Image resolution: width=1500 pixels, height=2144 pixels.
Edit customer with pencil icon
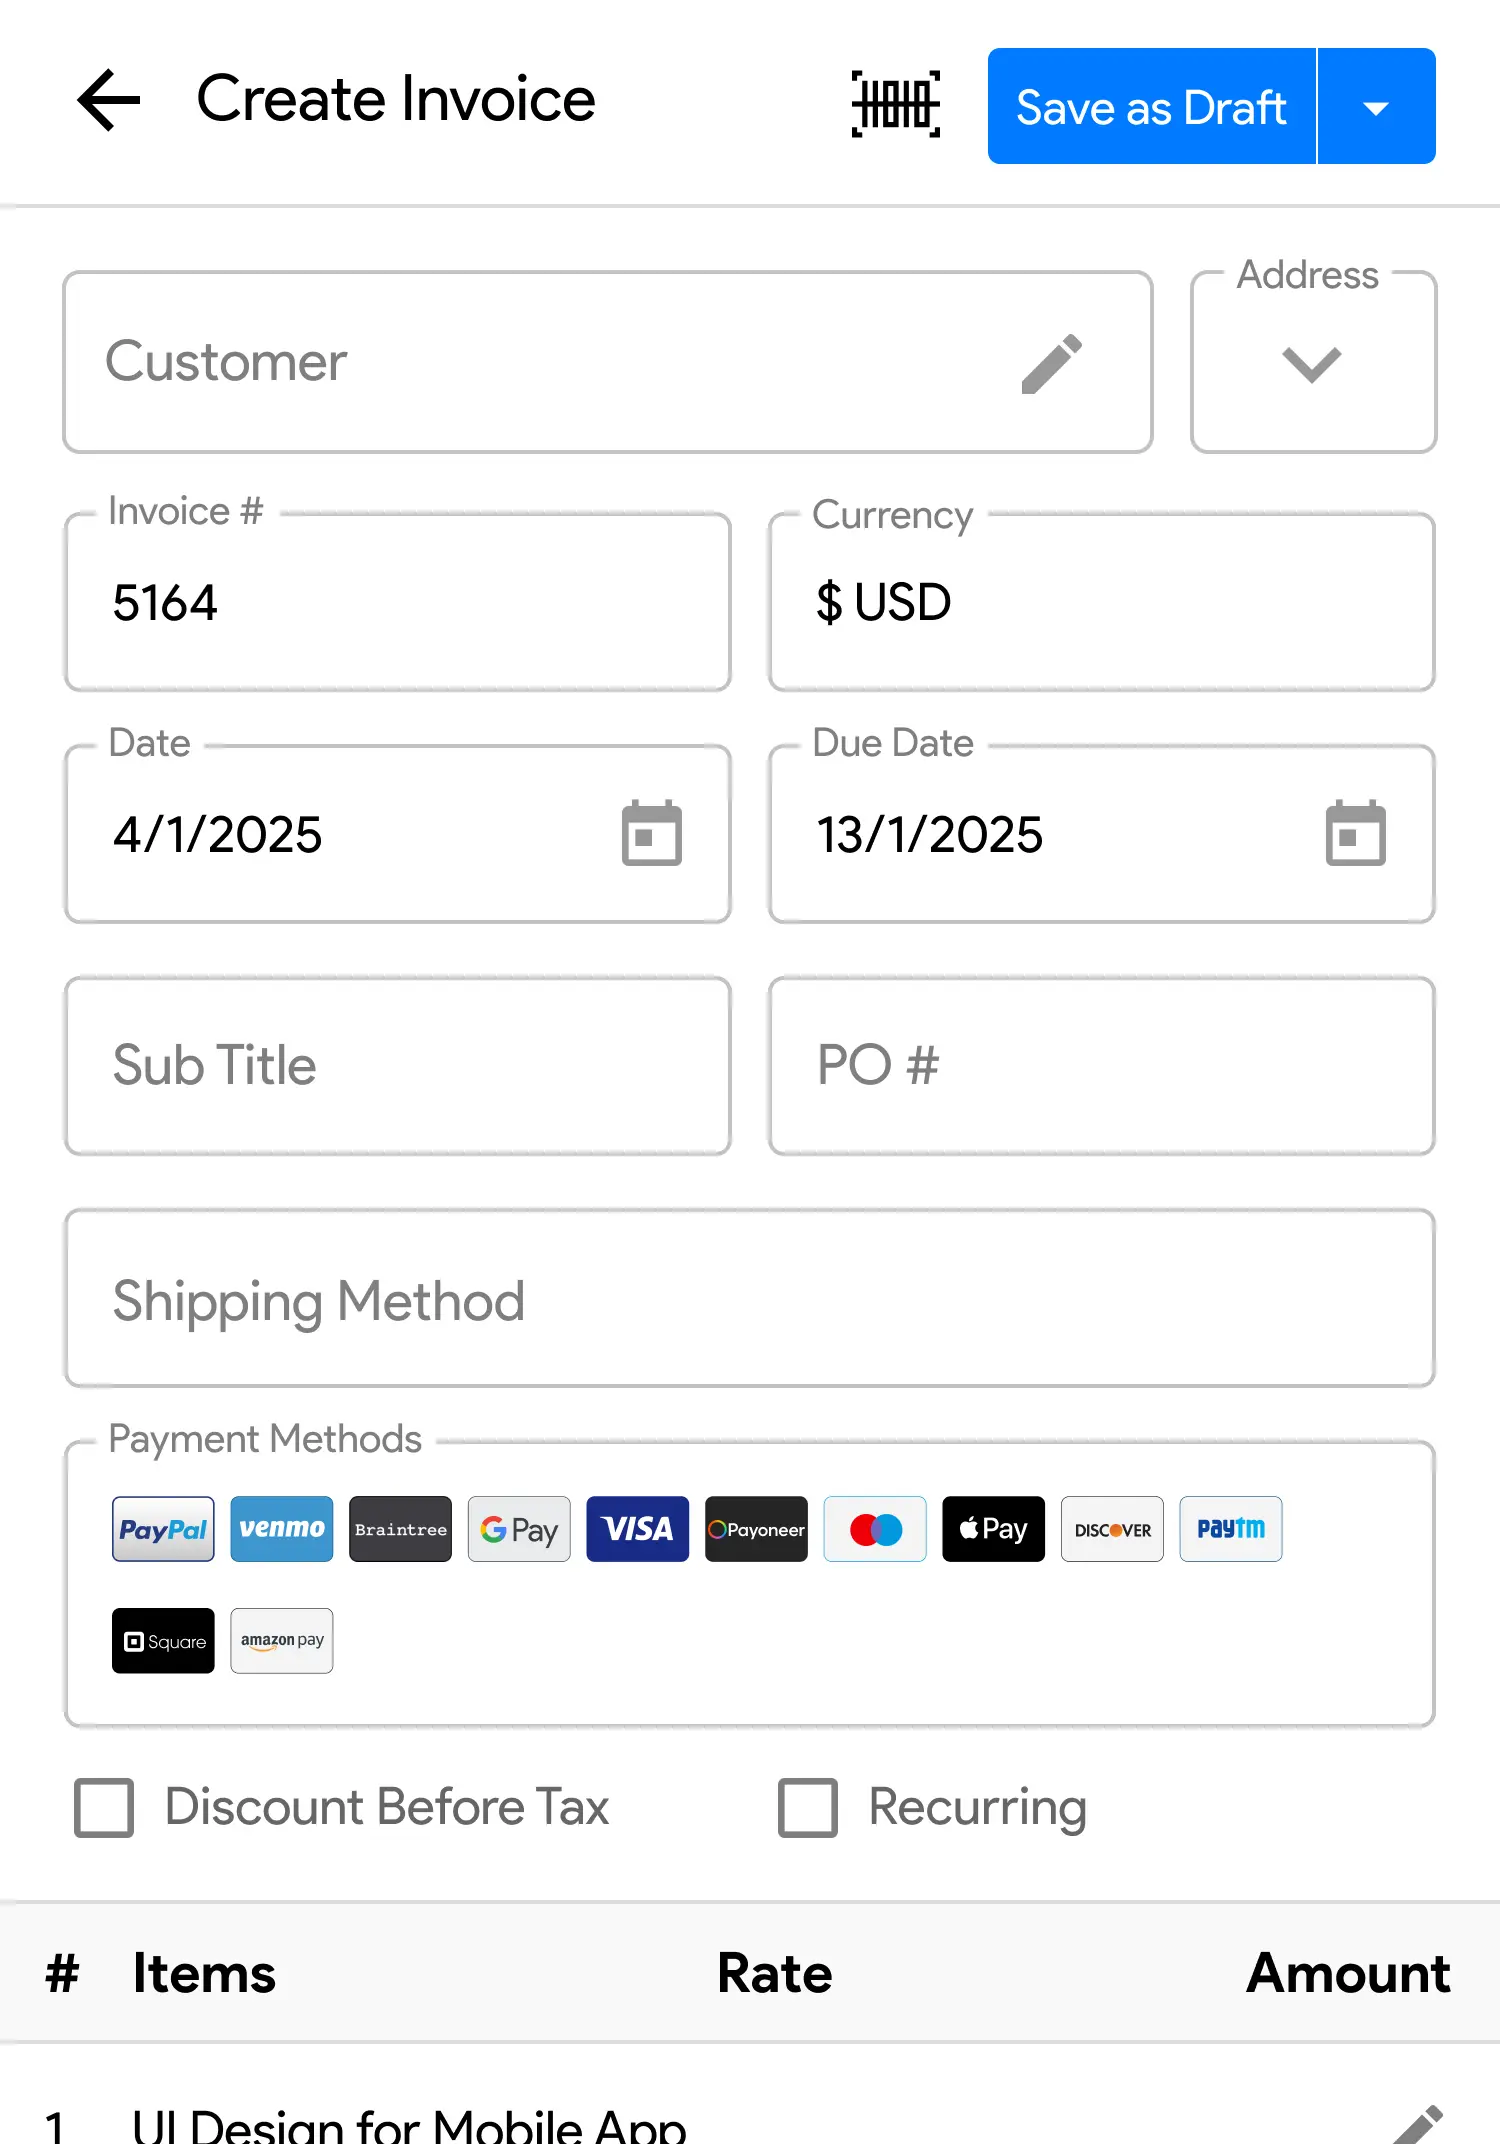tap(1052, 363)
